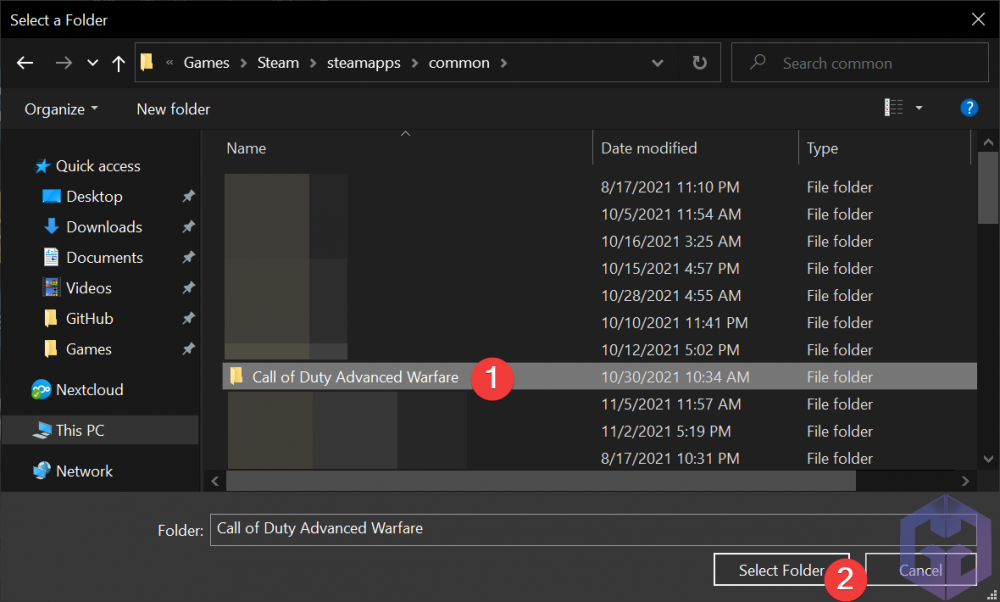The width and height of the screenshot is (1000, 602).
Task: Open the recent locations dropdown arrow
Action: (x=93, y=63)
